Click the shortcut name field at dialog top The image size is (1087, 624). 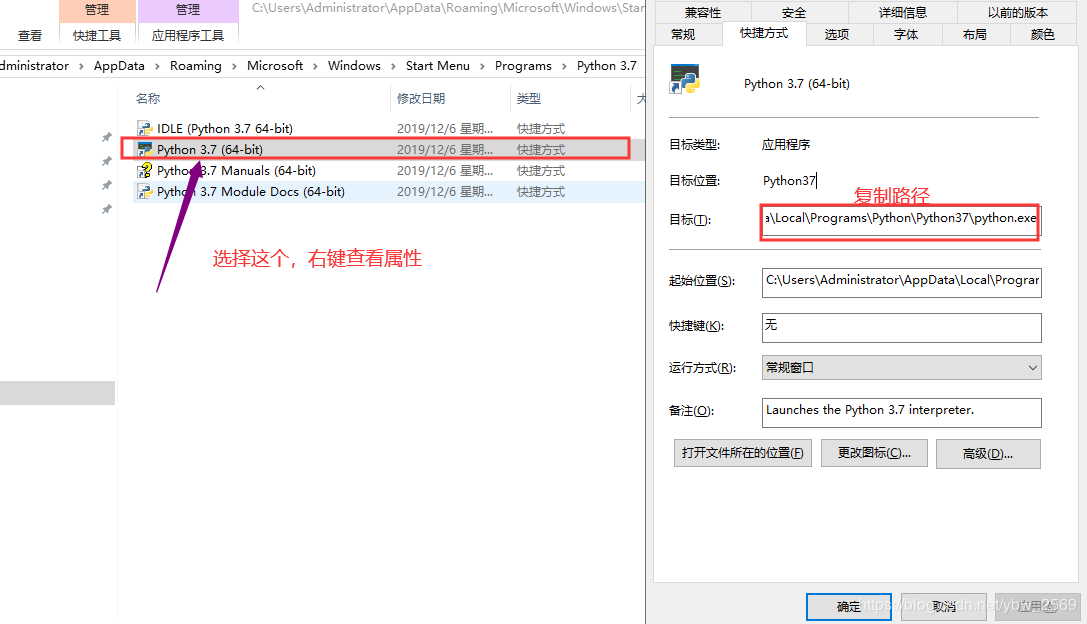coord(797,84)
